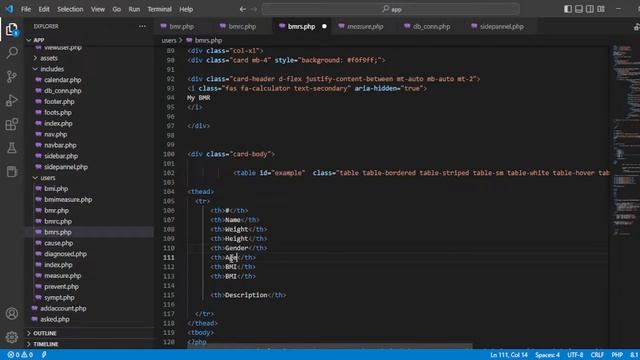Open the Extensions view icon
This screenshot has height=360, width=640.
[12, 124]
